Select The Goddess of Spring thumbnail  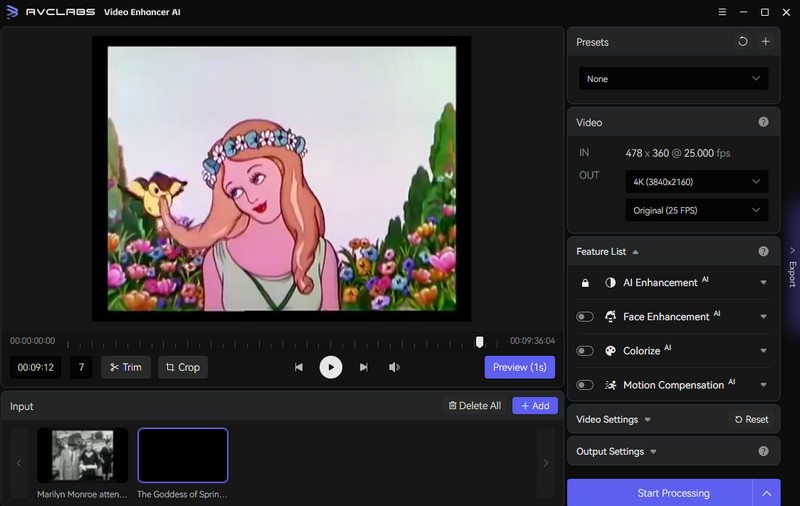tap(183, 456)
